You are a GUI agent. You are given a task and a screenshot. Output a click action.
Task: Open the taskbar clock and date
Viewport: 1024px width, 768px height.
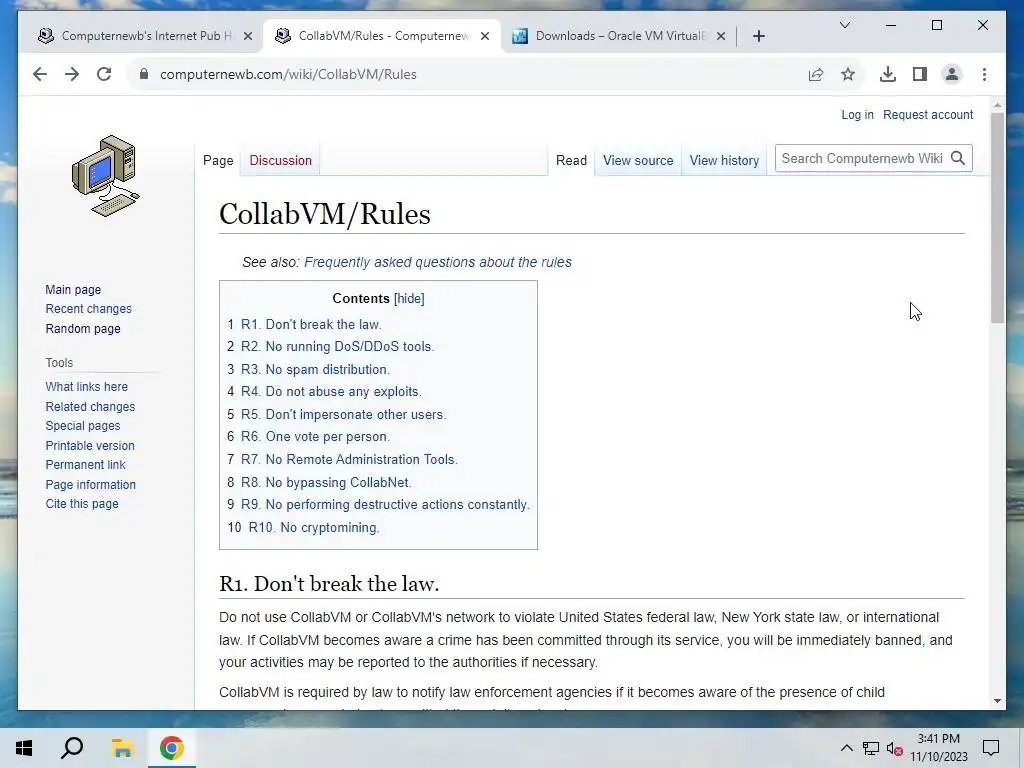coord(939,748)
